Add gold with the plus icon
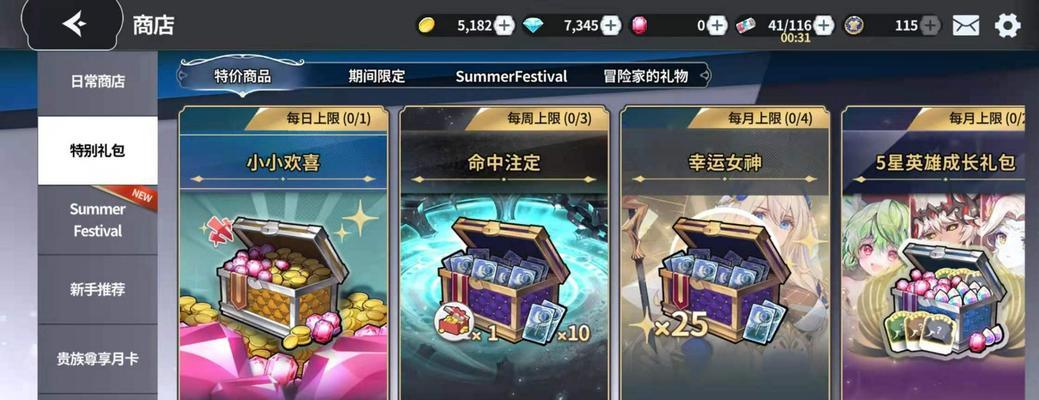This screenshot has width=1039, height=400. coord(505,26)
